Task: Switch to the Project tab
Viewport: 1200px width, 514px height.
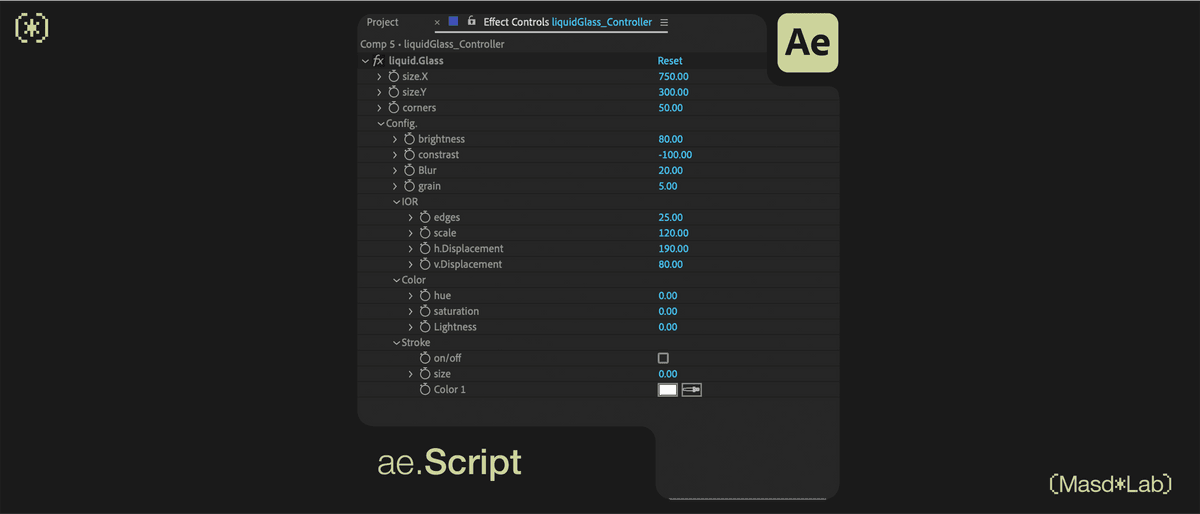Action: [383, 22]
